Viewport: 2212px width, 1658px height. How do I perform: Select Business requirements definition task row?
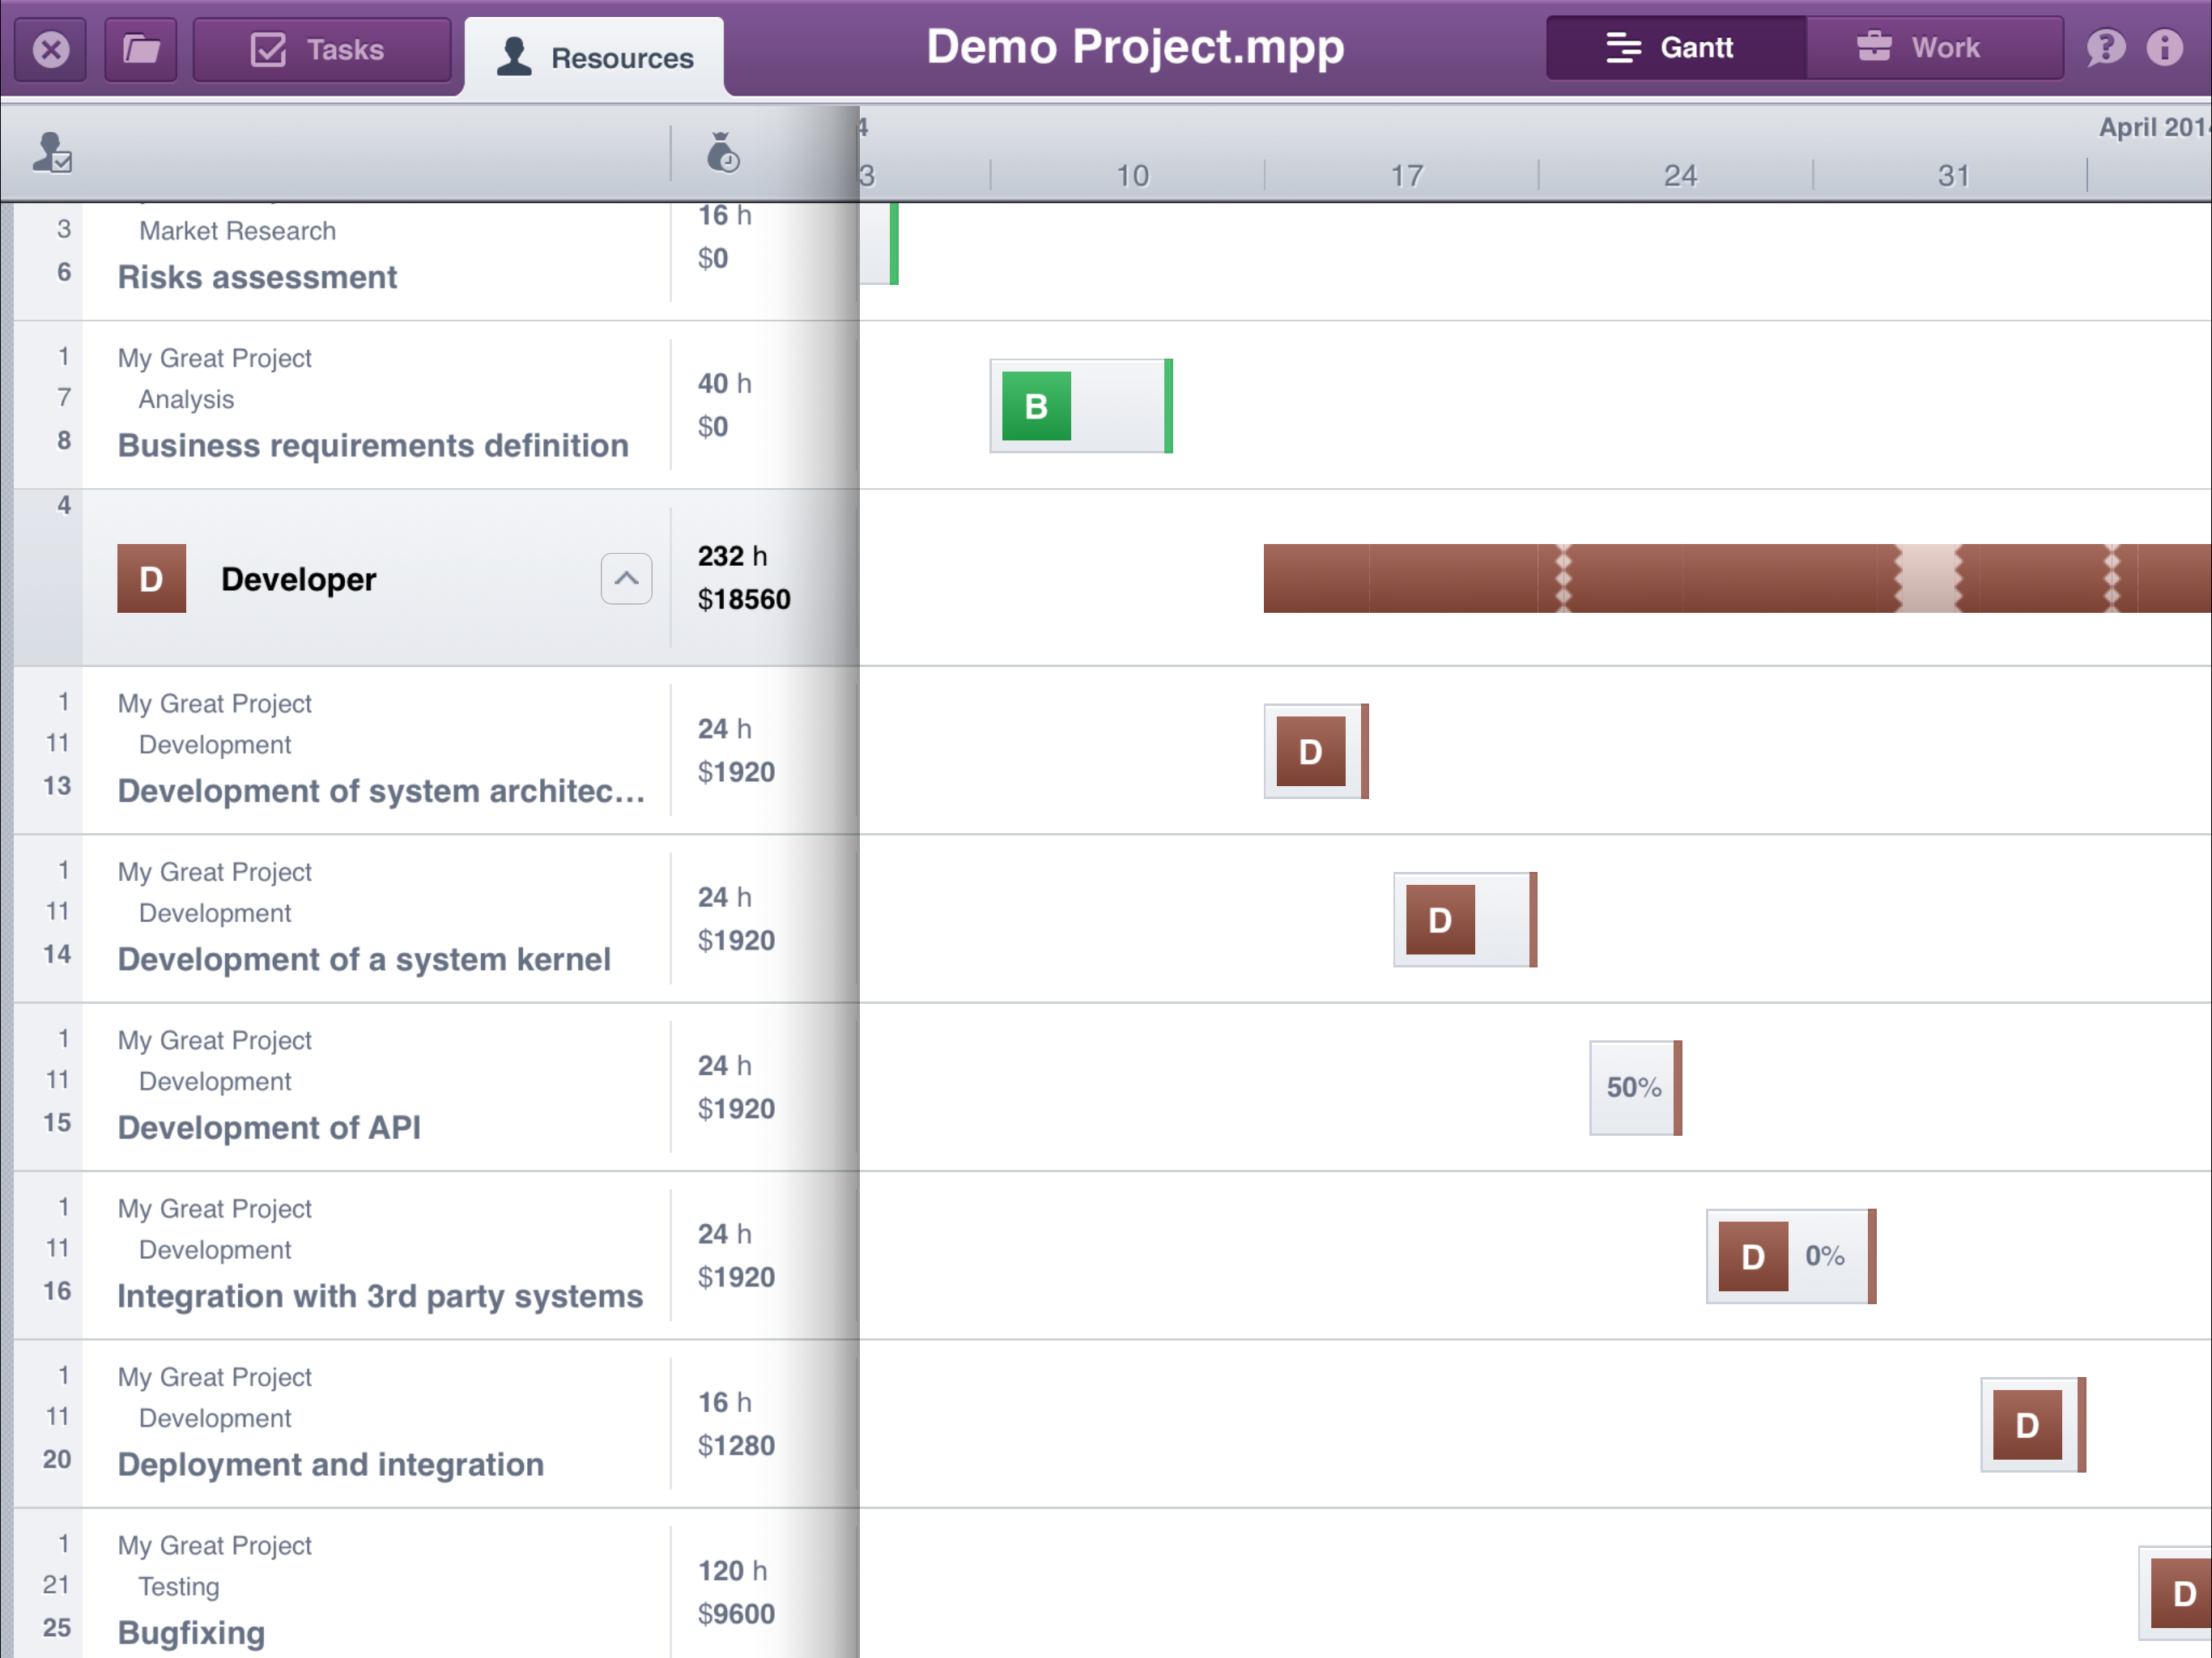(x=436, y=405)
